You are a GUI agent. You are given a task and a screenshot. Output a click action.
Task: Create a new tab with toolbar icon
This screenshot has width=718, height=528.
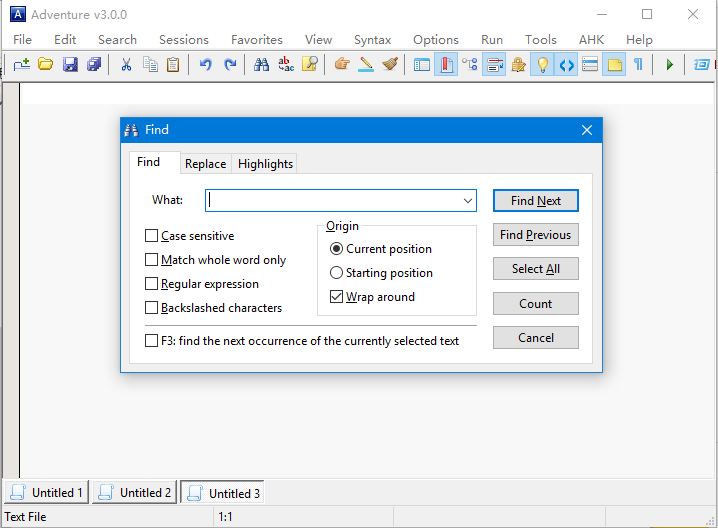point(22,65)
